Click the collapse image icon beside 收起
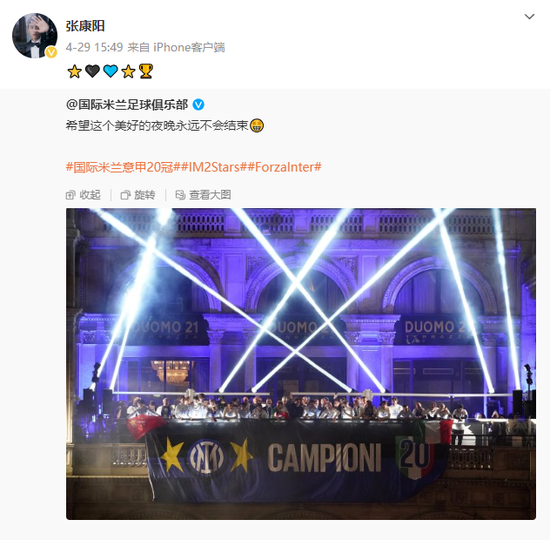This screenshot has height=540, width=550. 71,195
